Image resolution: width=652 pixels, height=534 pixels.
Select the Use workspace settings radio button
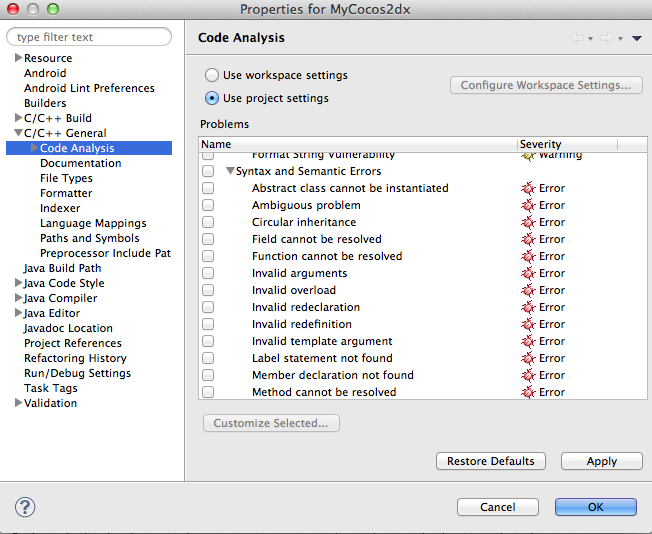(x=212, y=75)
